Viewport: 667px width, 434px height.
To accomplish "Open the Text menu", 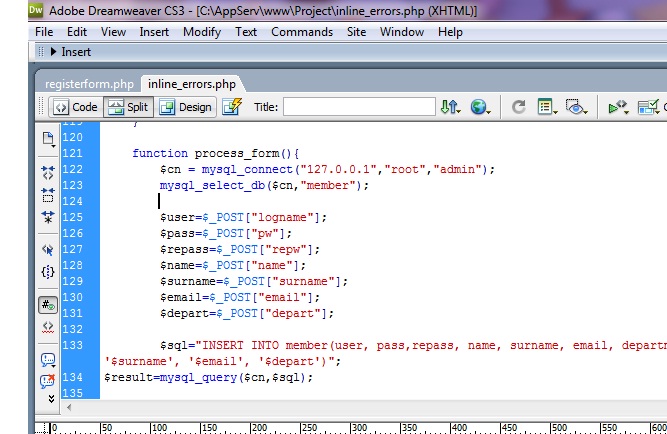I will click(246, 32).
